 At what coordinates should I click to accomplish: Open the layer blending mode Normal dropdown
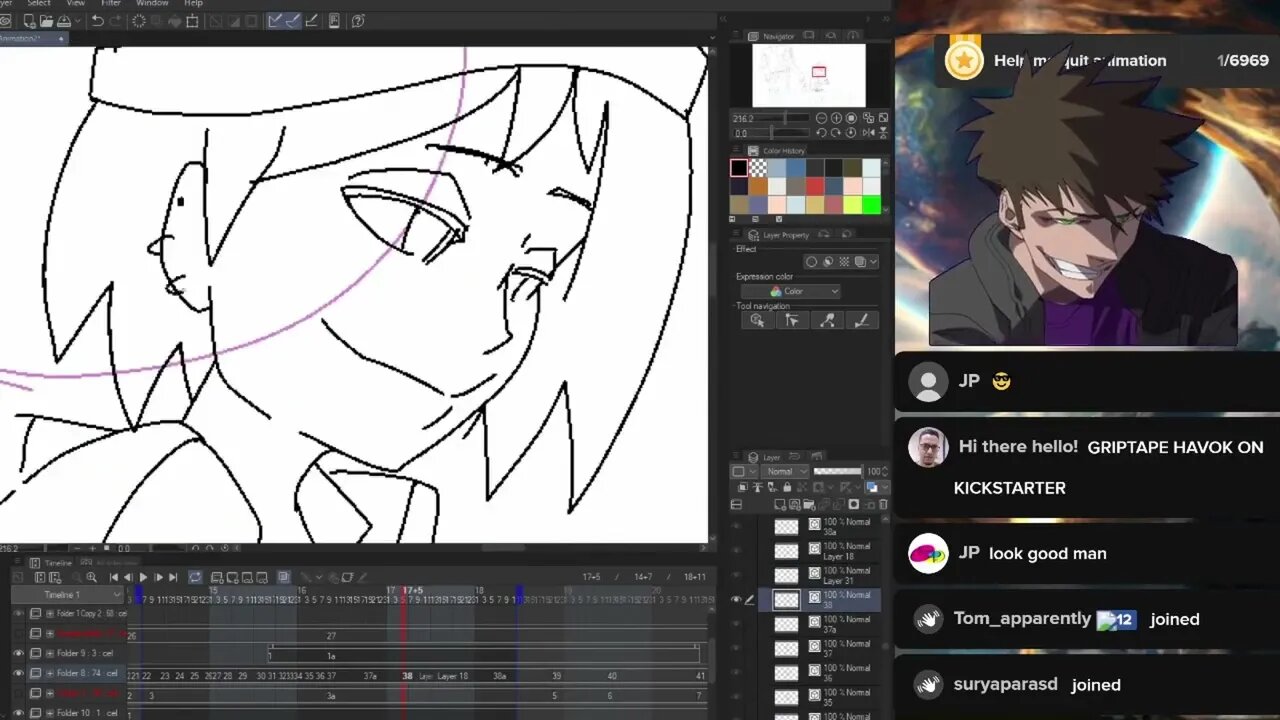(785, 471)
